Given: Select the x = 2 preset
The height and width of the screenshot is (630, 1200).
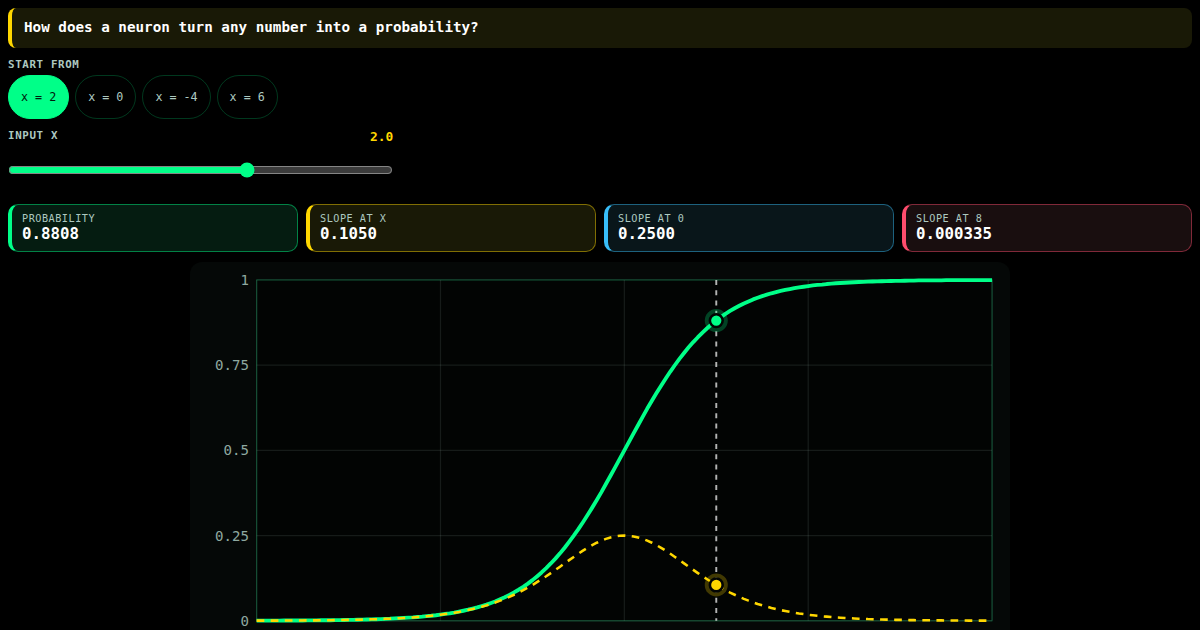Looking at the screenshot, I should click(x=39, y=97).
